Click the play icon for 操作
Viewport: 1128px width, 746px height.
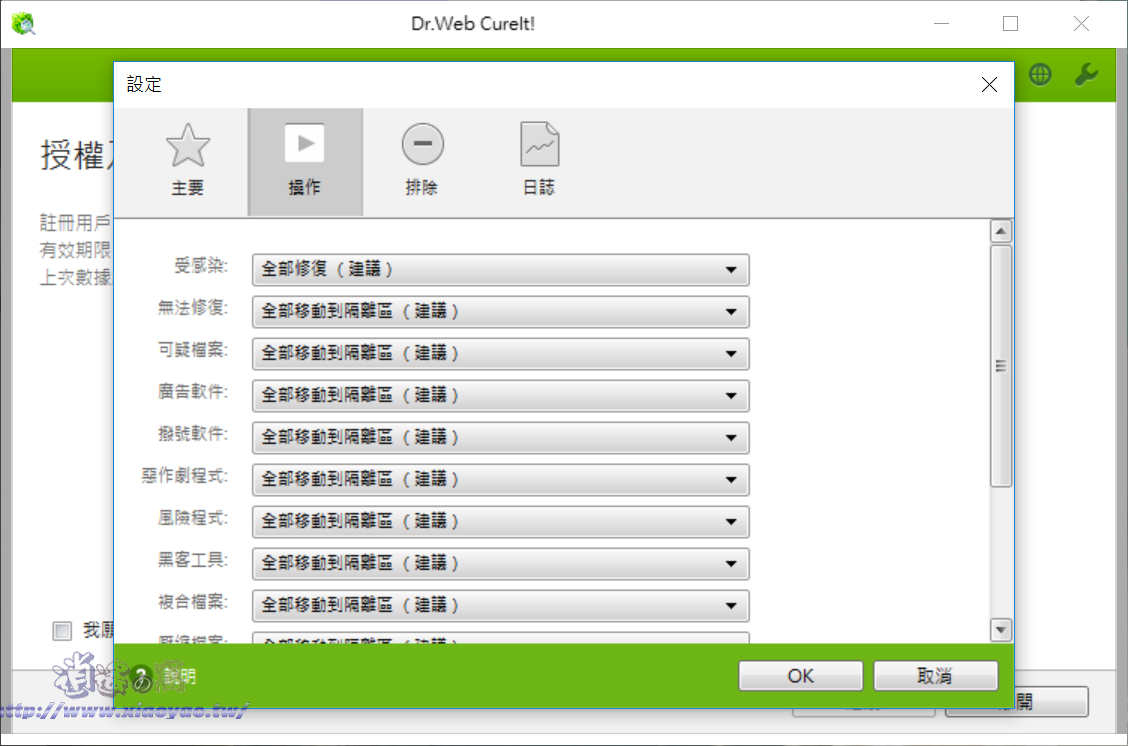[304, 143]
